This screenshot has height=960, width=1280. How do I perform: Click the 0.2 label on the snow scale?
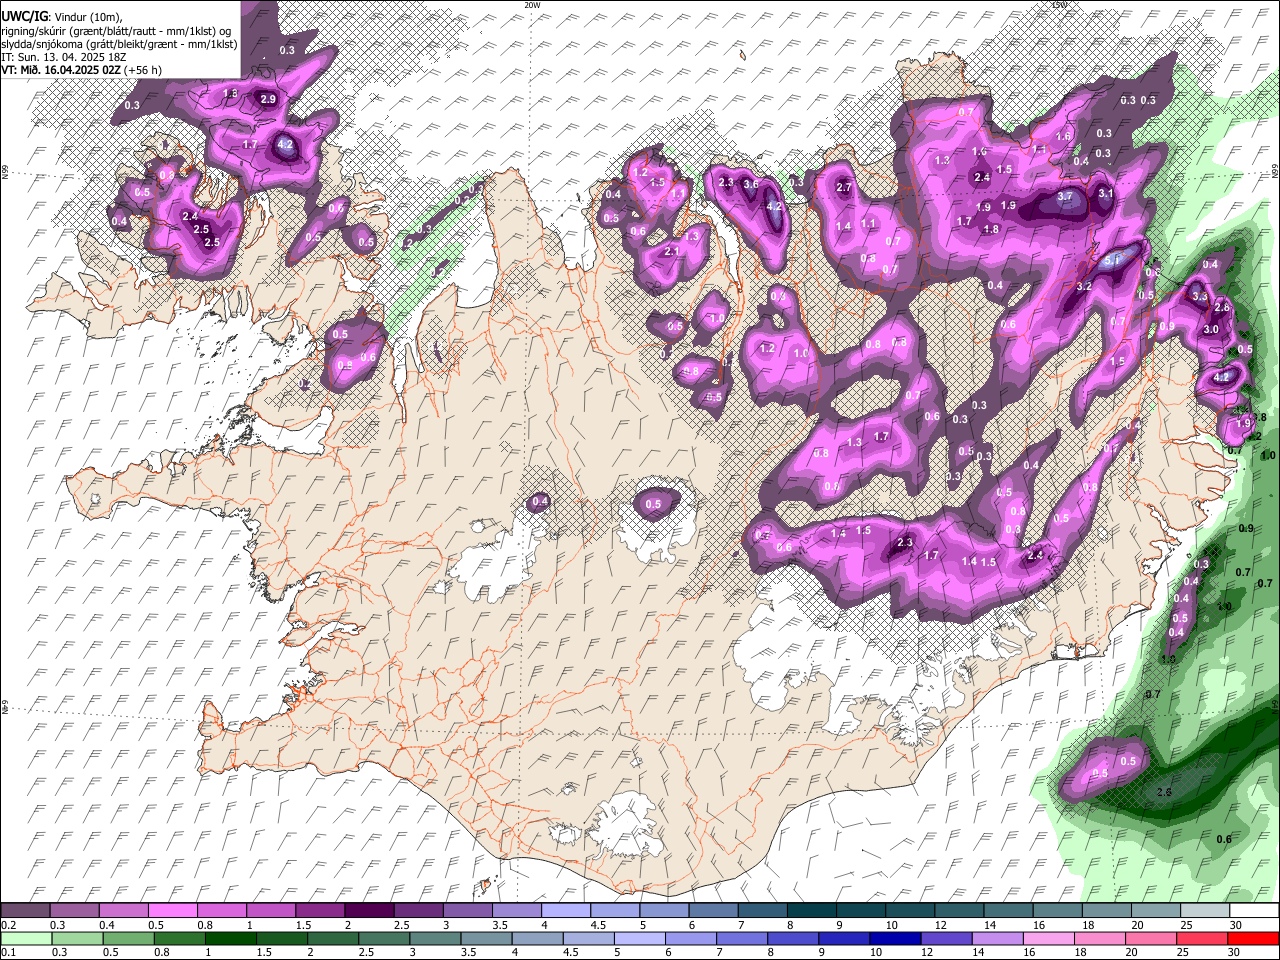[x=8, y=925]
